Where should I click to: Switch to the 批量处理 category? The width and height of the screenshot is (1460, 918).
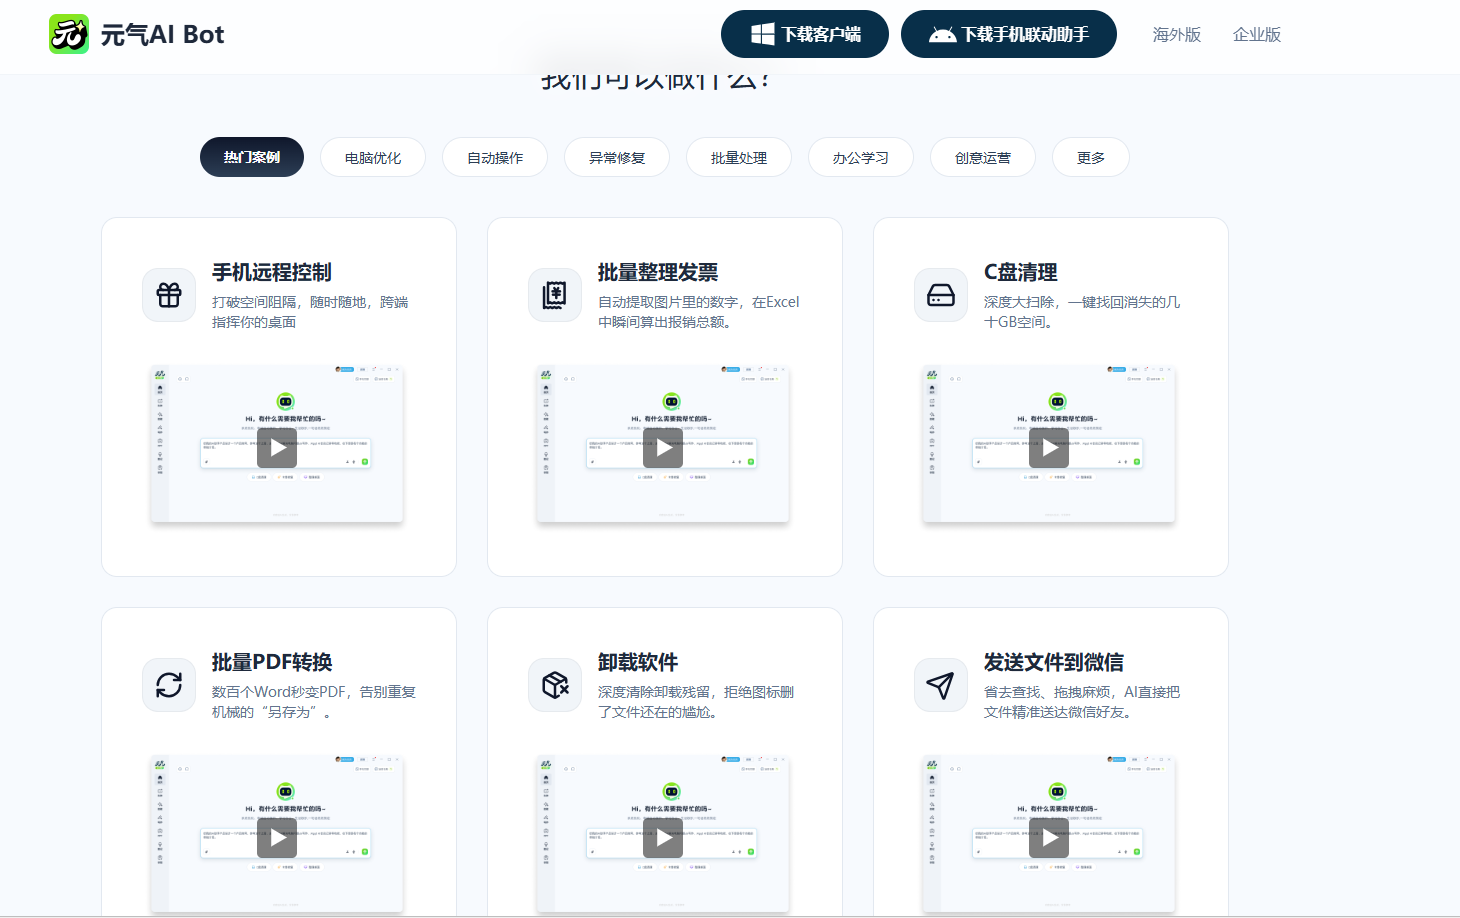click(x=738, y=157)
